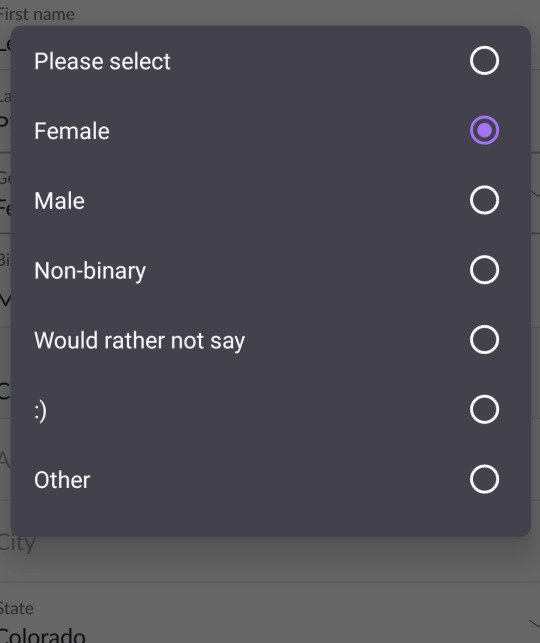
Task: Expand the State dropdown chevron arrow
Action: [534, 624]
